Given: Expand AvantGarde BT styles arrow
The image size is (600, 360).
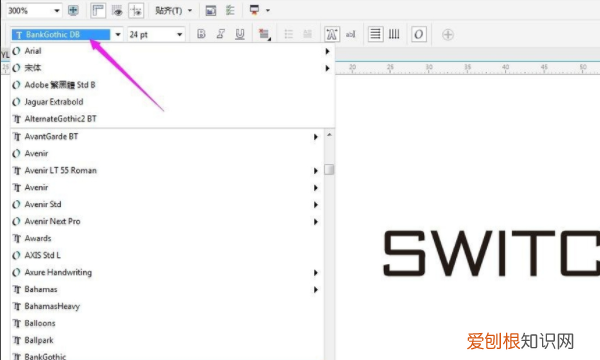Looking at the screenshot, I should (316, 137).
